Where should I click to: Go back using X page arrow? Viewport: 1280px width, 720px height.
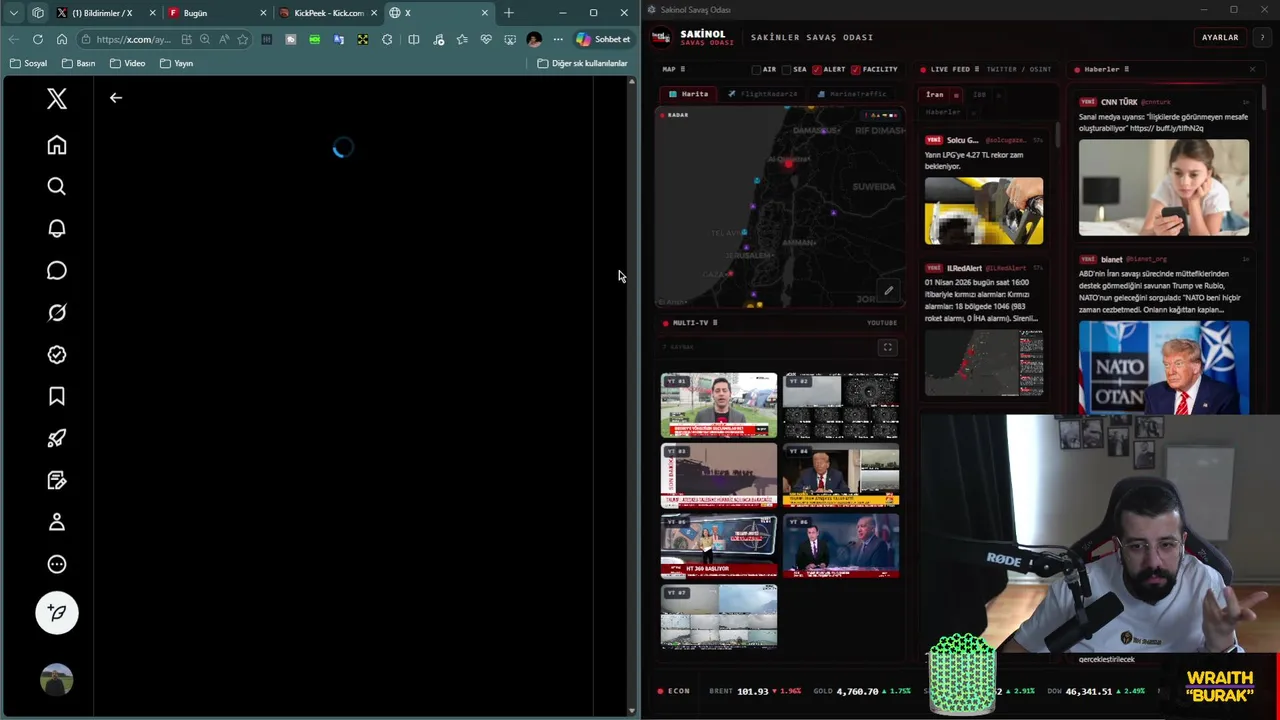[x=116, y=98]
